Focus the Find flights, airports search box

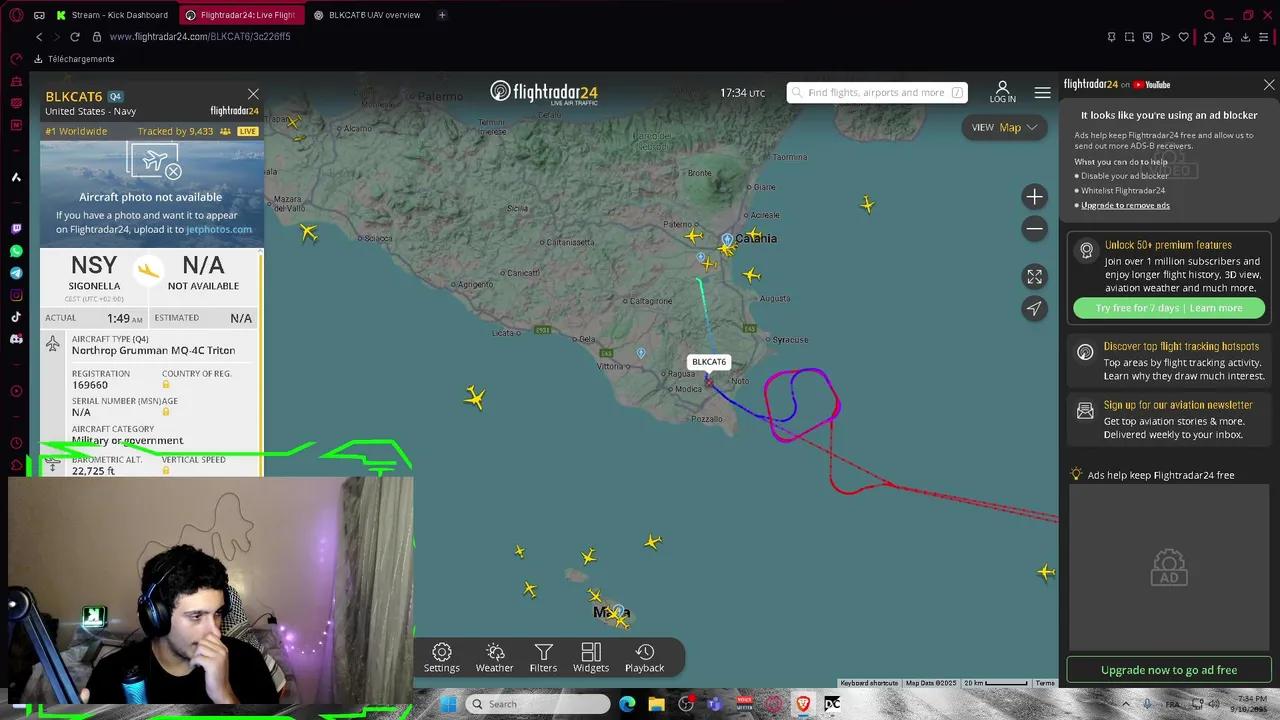point(877,92)
